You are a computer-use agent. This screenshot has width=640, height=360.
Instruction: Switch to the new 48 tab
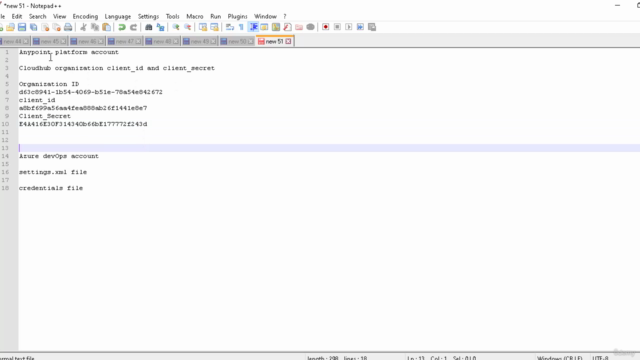[162, 42]
